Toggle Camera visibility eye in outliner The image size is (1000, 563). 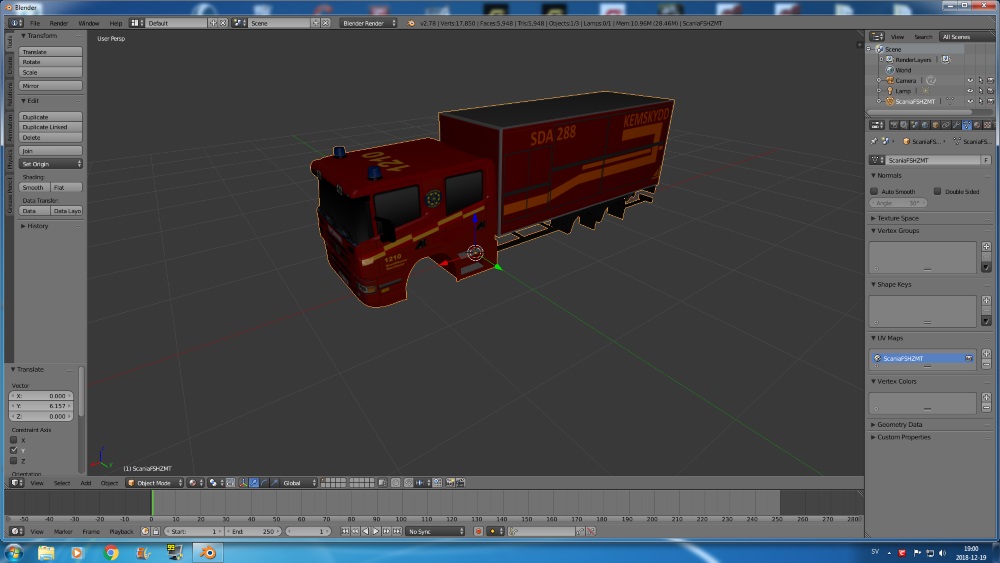(x=970, y=80)
